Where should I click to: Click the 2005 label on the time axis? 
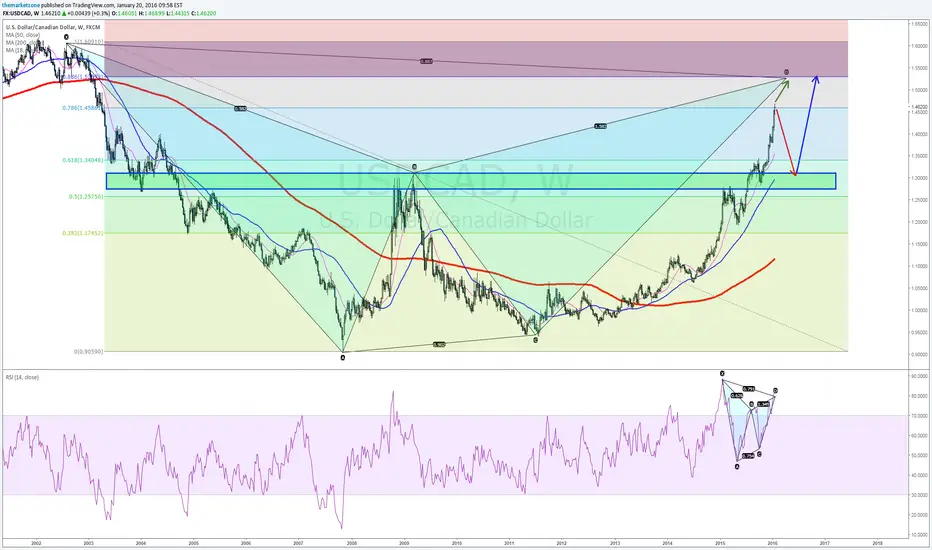click(193, 543)
